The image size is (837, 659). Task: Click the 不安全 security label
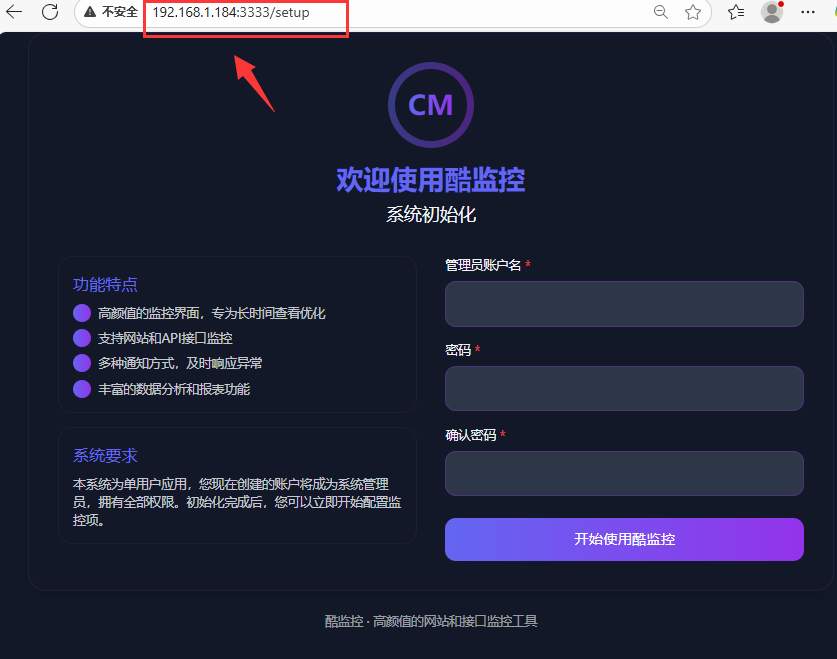[120, 12]
